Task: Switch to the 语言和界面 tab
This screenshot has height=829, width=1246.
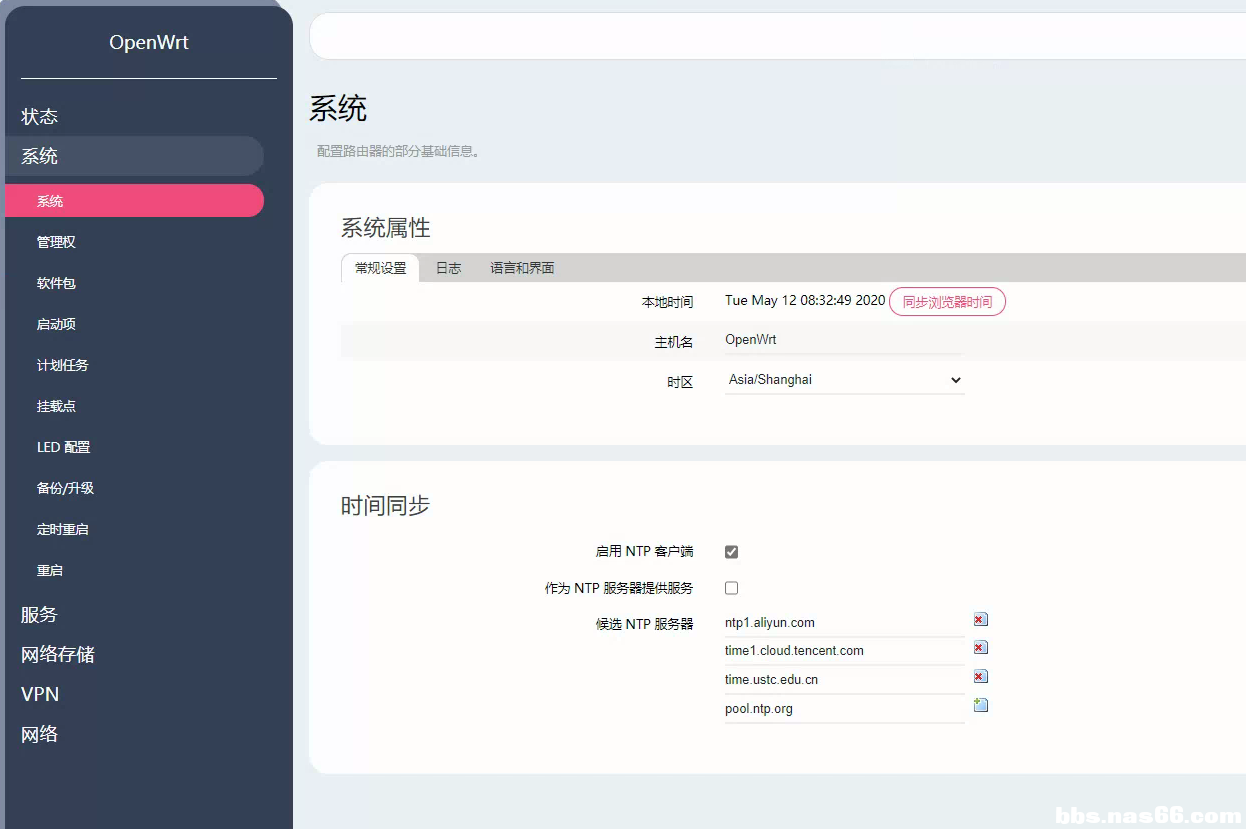Action: (x=522, y=268)
